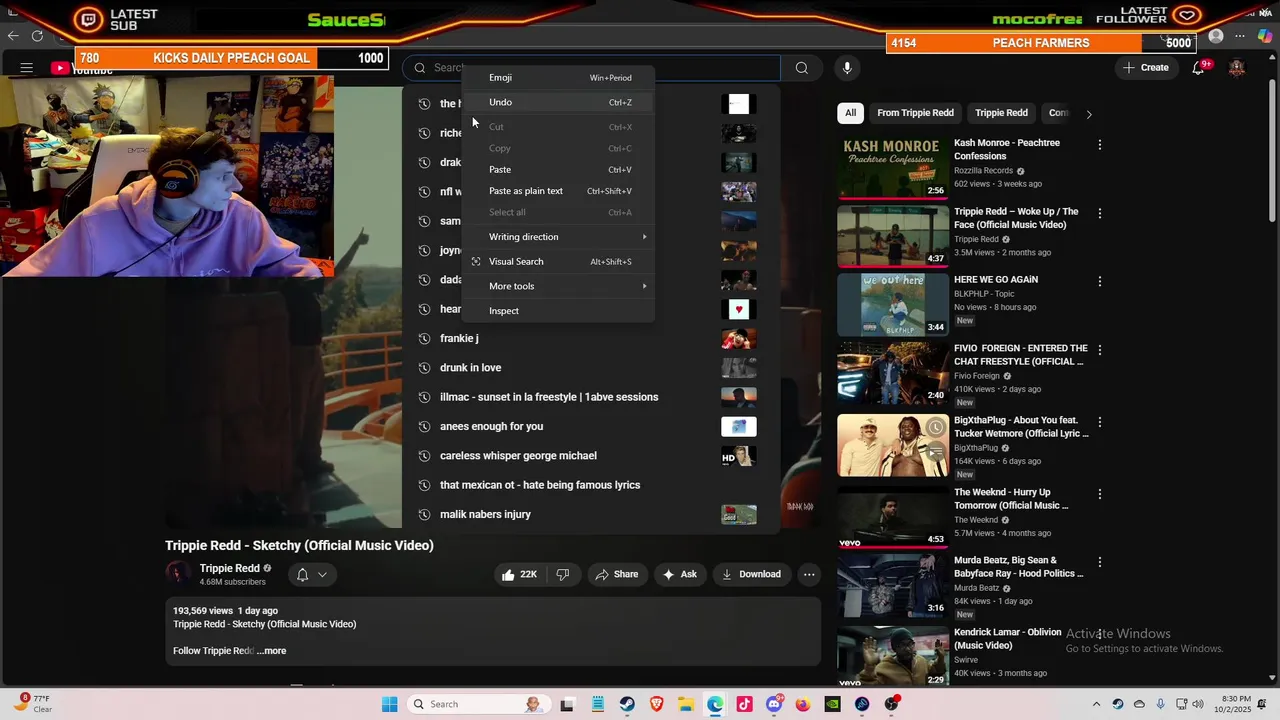
Task: Open subscription notification bell dropdown
Action: pyautogui.click(x=312, y=575)
